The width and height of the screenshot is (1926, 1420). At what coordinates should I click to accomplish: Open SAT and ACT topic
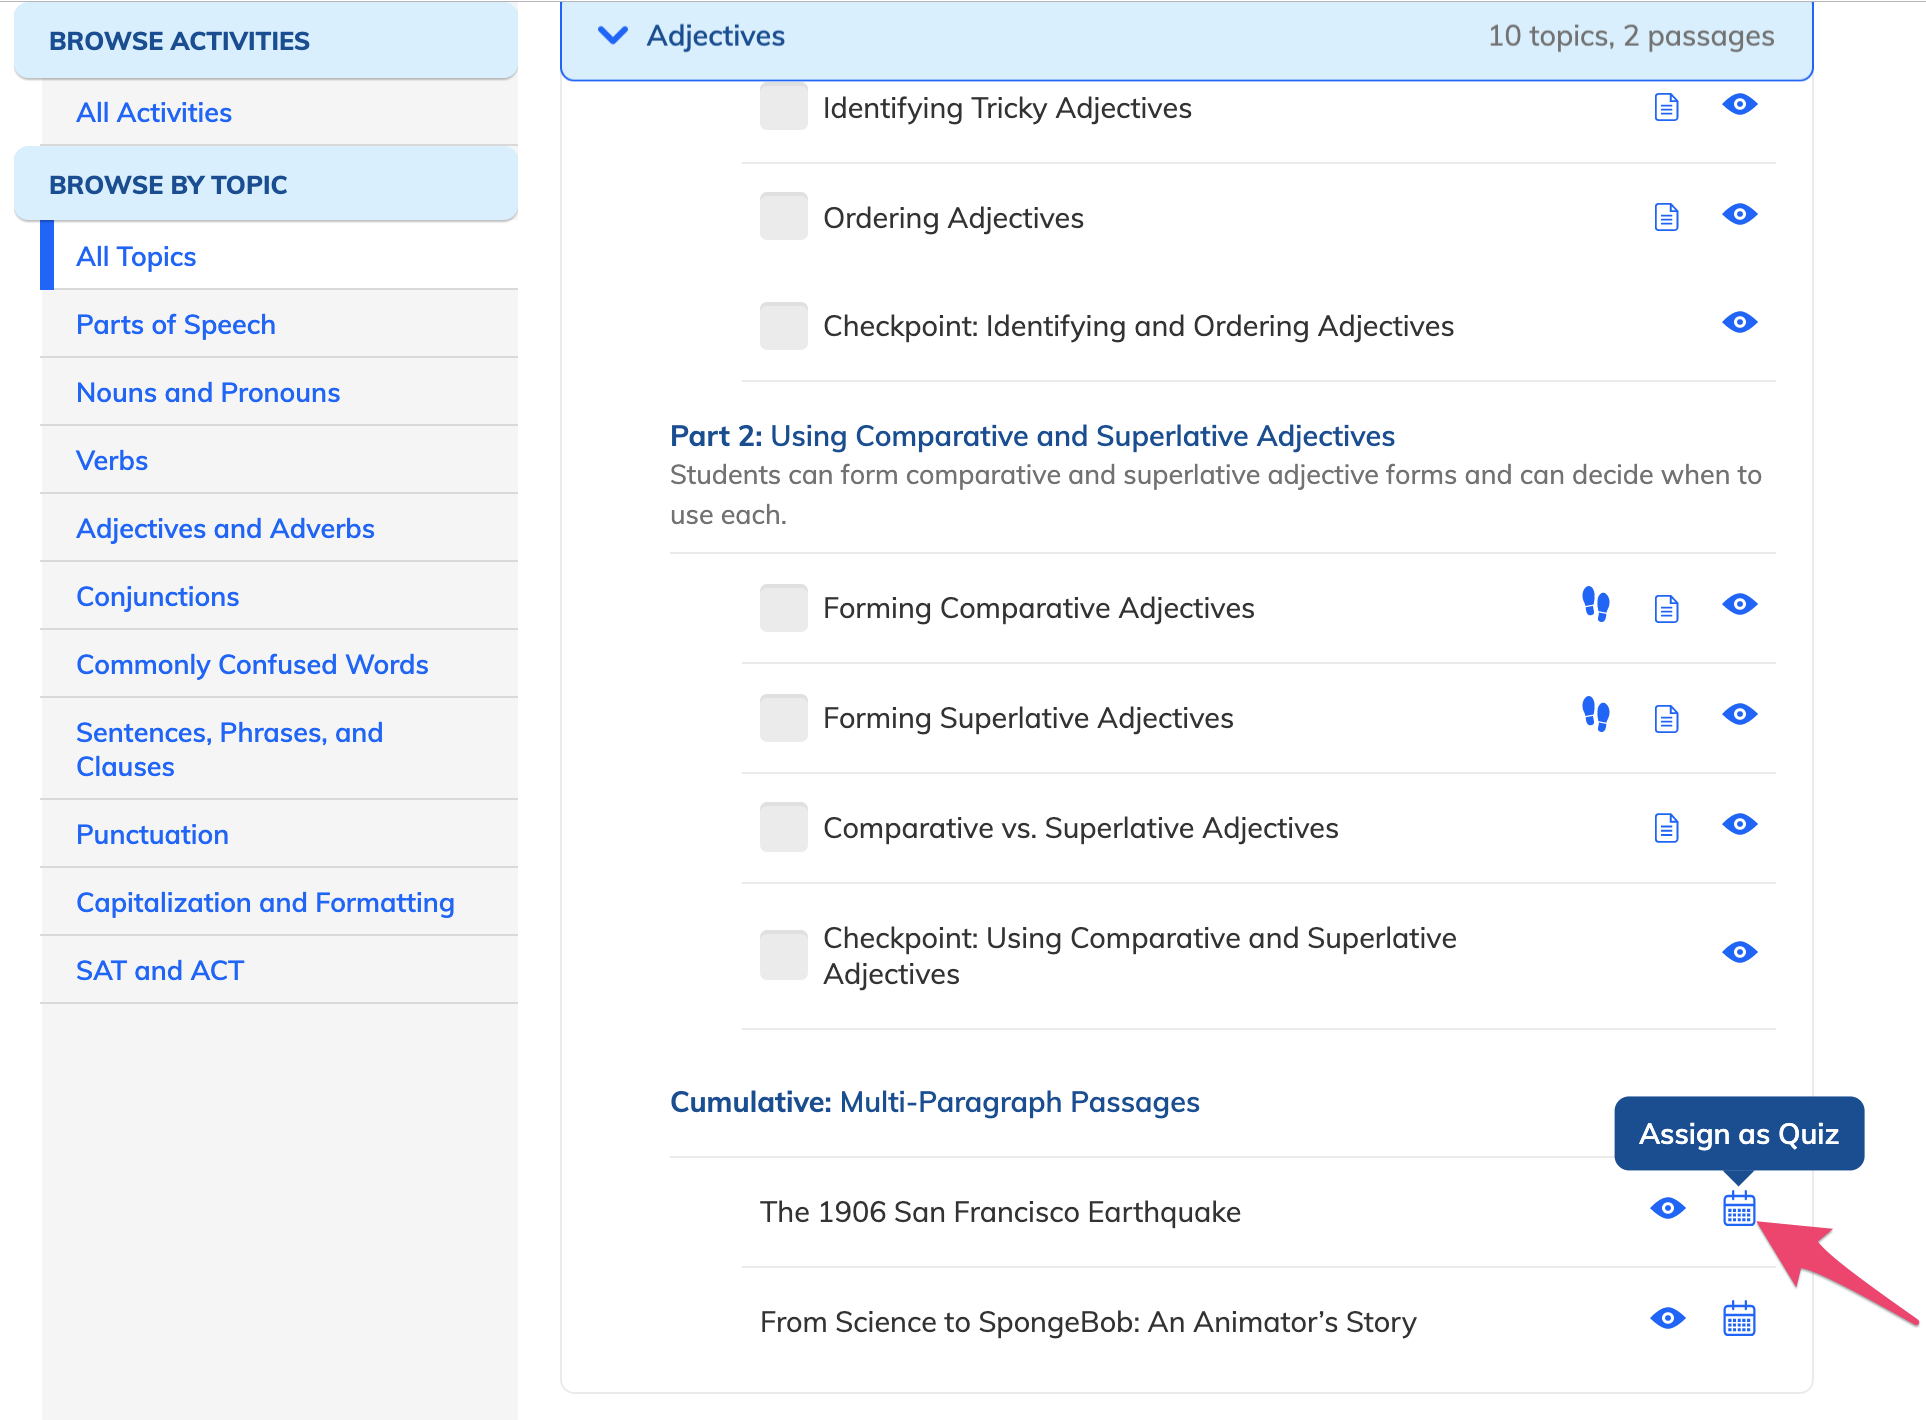click(160, 970)
